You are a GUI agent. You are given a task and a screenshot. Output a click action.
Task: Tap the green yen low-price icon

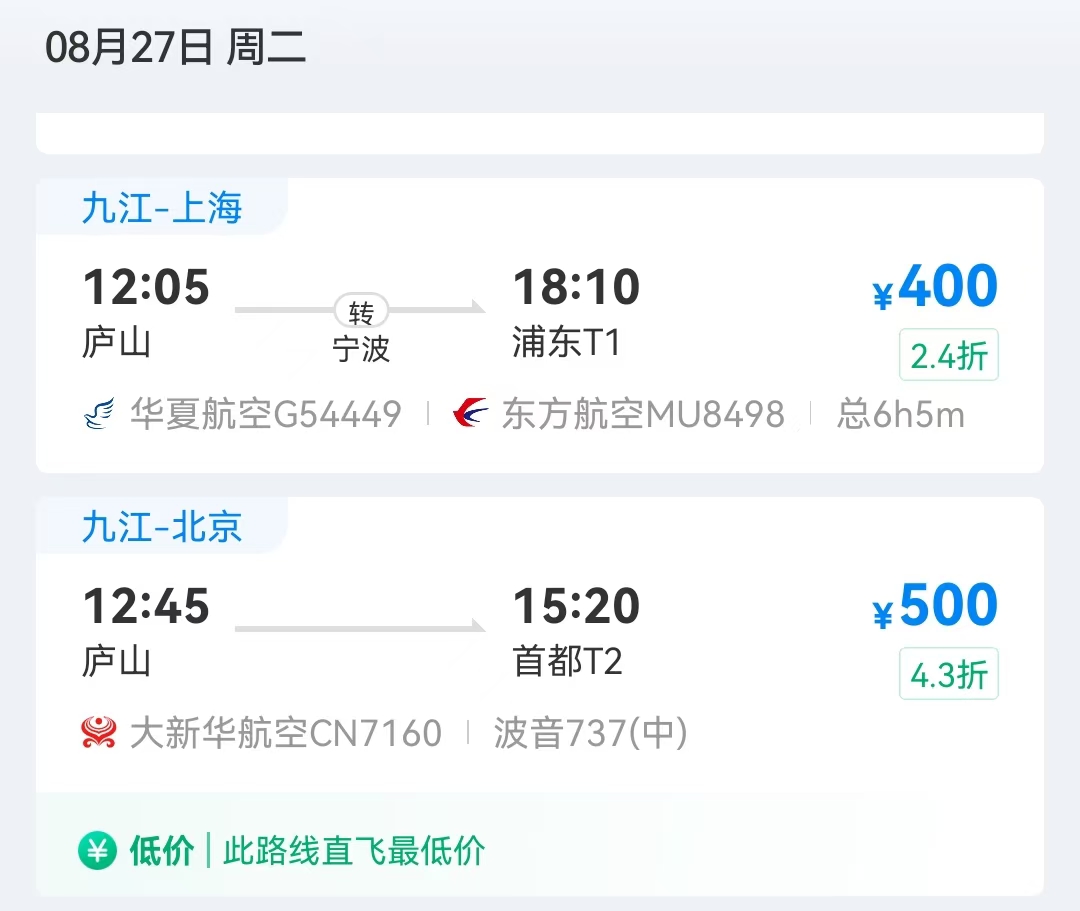pos(97,851)
